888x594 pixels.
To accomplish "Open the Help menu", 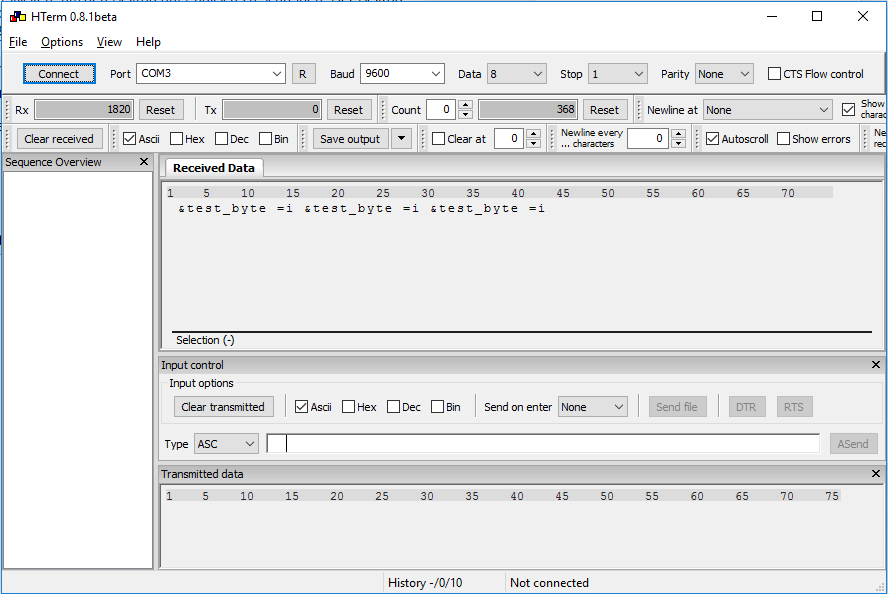I will click(148, 42).
